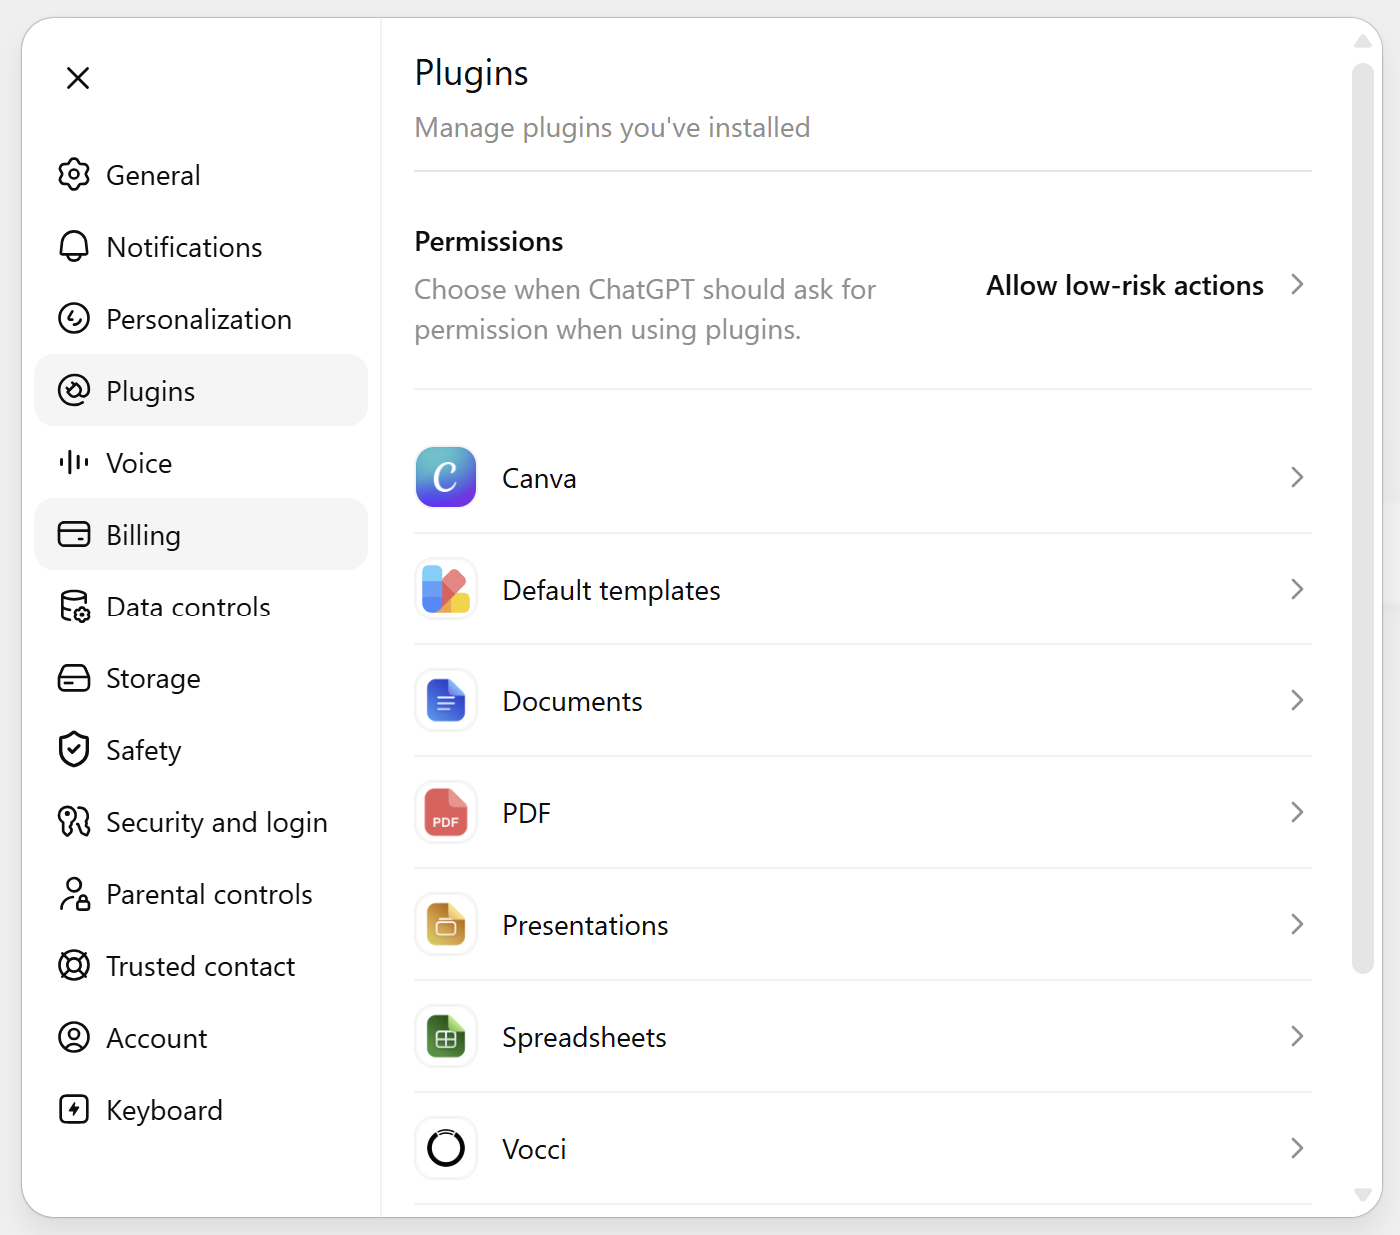Select the Voice settings tab

[x=201, y=463]
